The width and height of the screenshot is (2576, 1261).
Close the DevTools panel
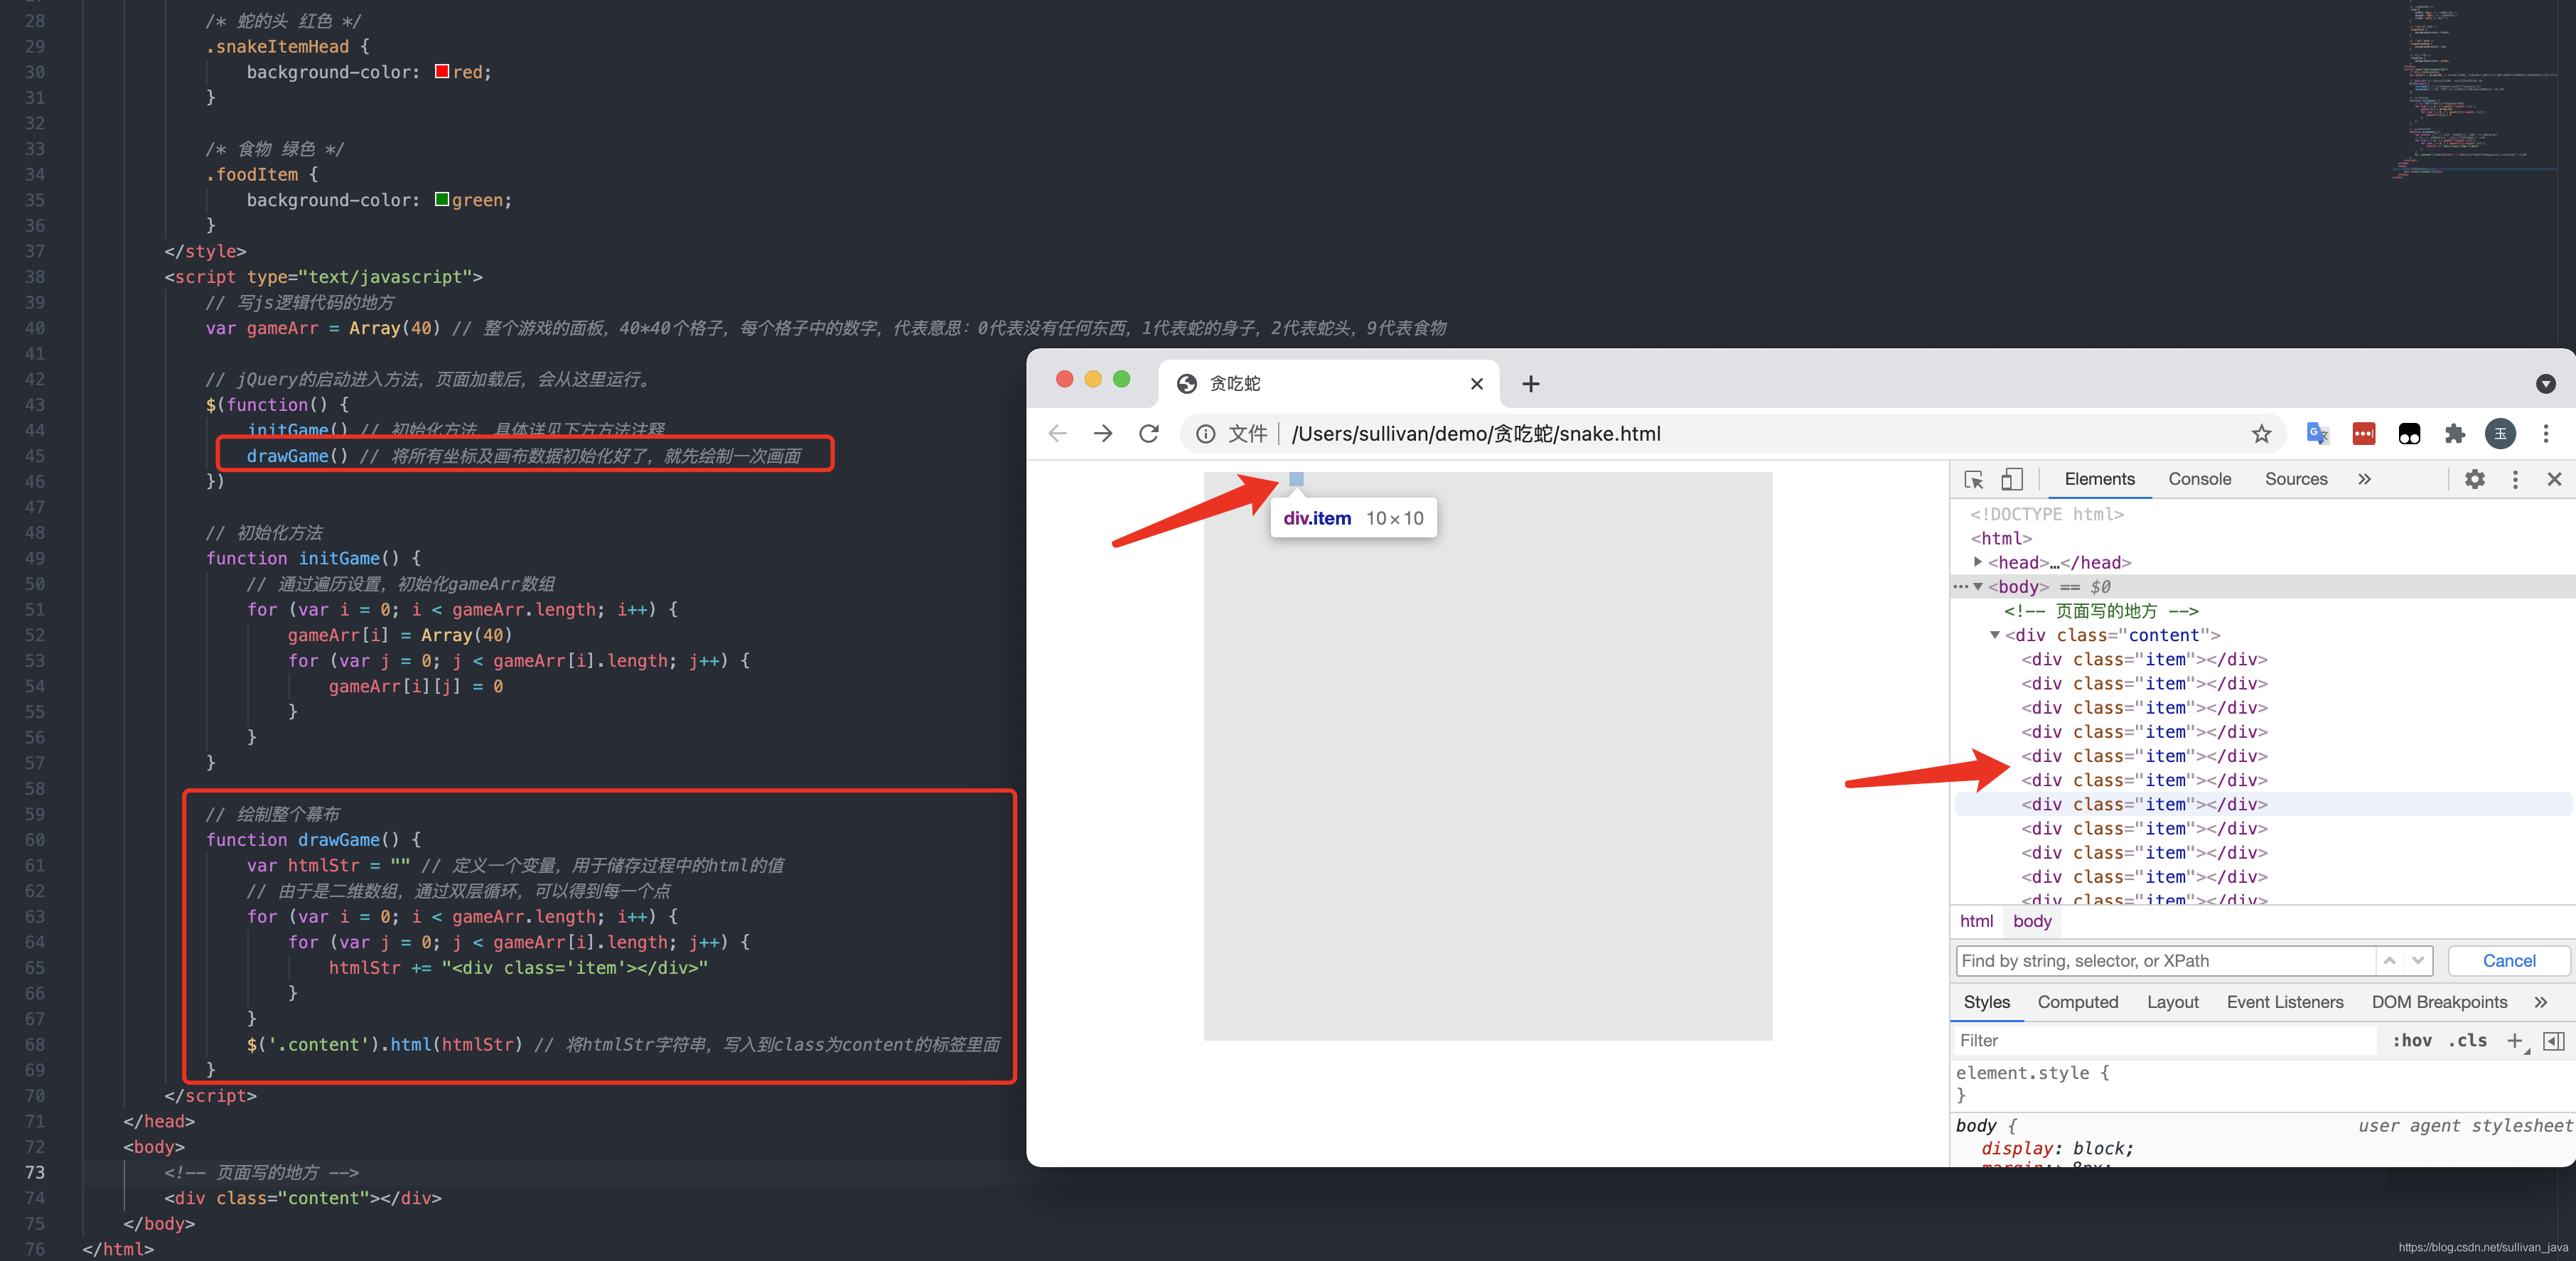pos(2554,479)
